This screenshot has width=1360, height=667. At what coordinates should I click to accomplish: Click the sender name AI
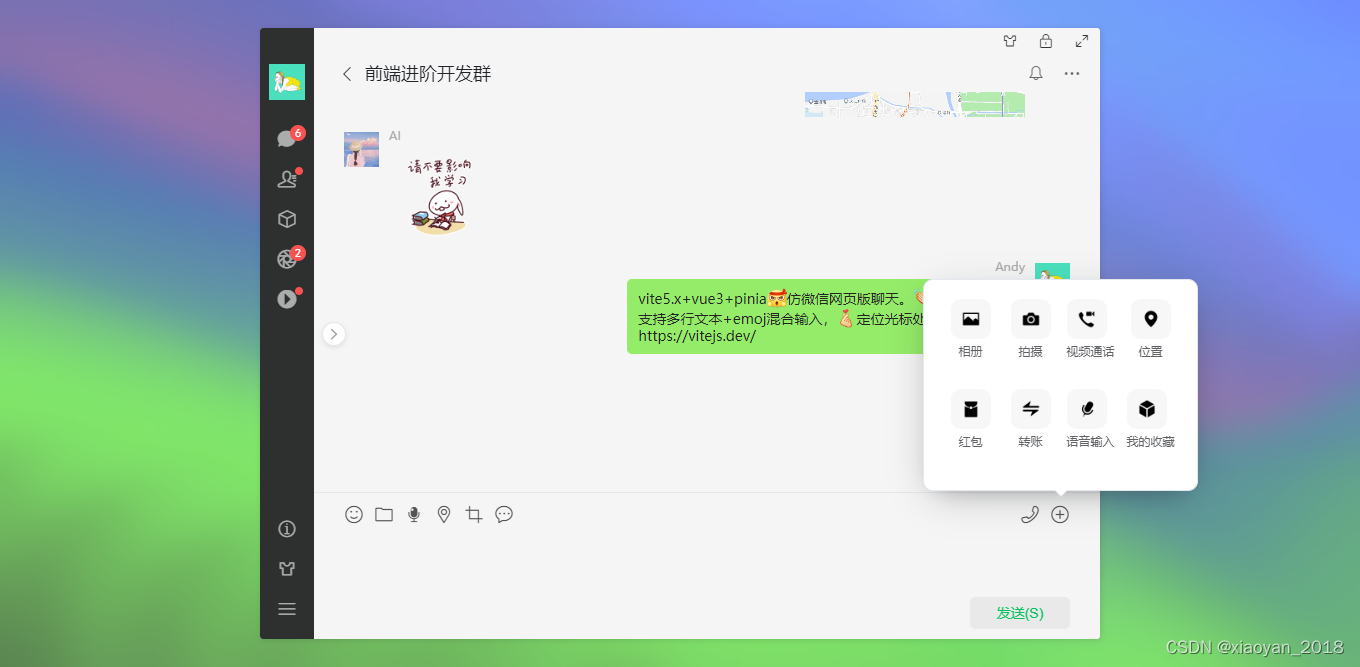[395, 136]
